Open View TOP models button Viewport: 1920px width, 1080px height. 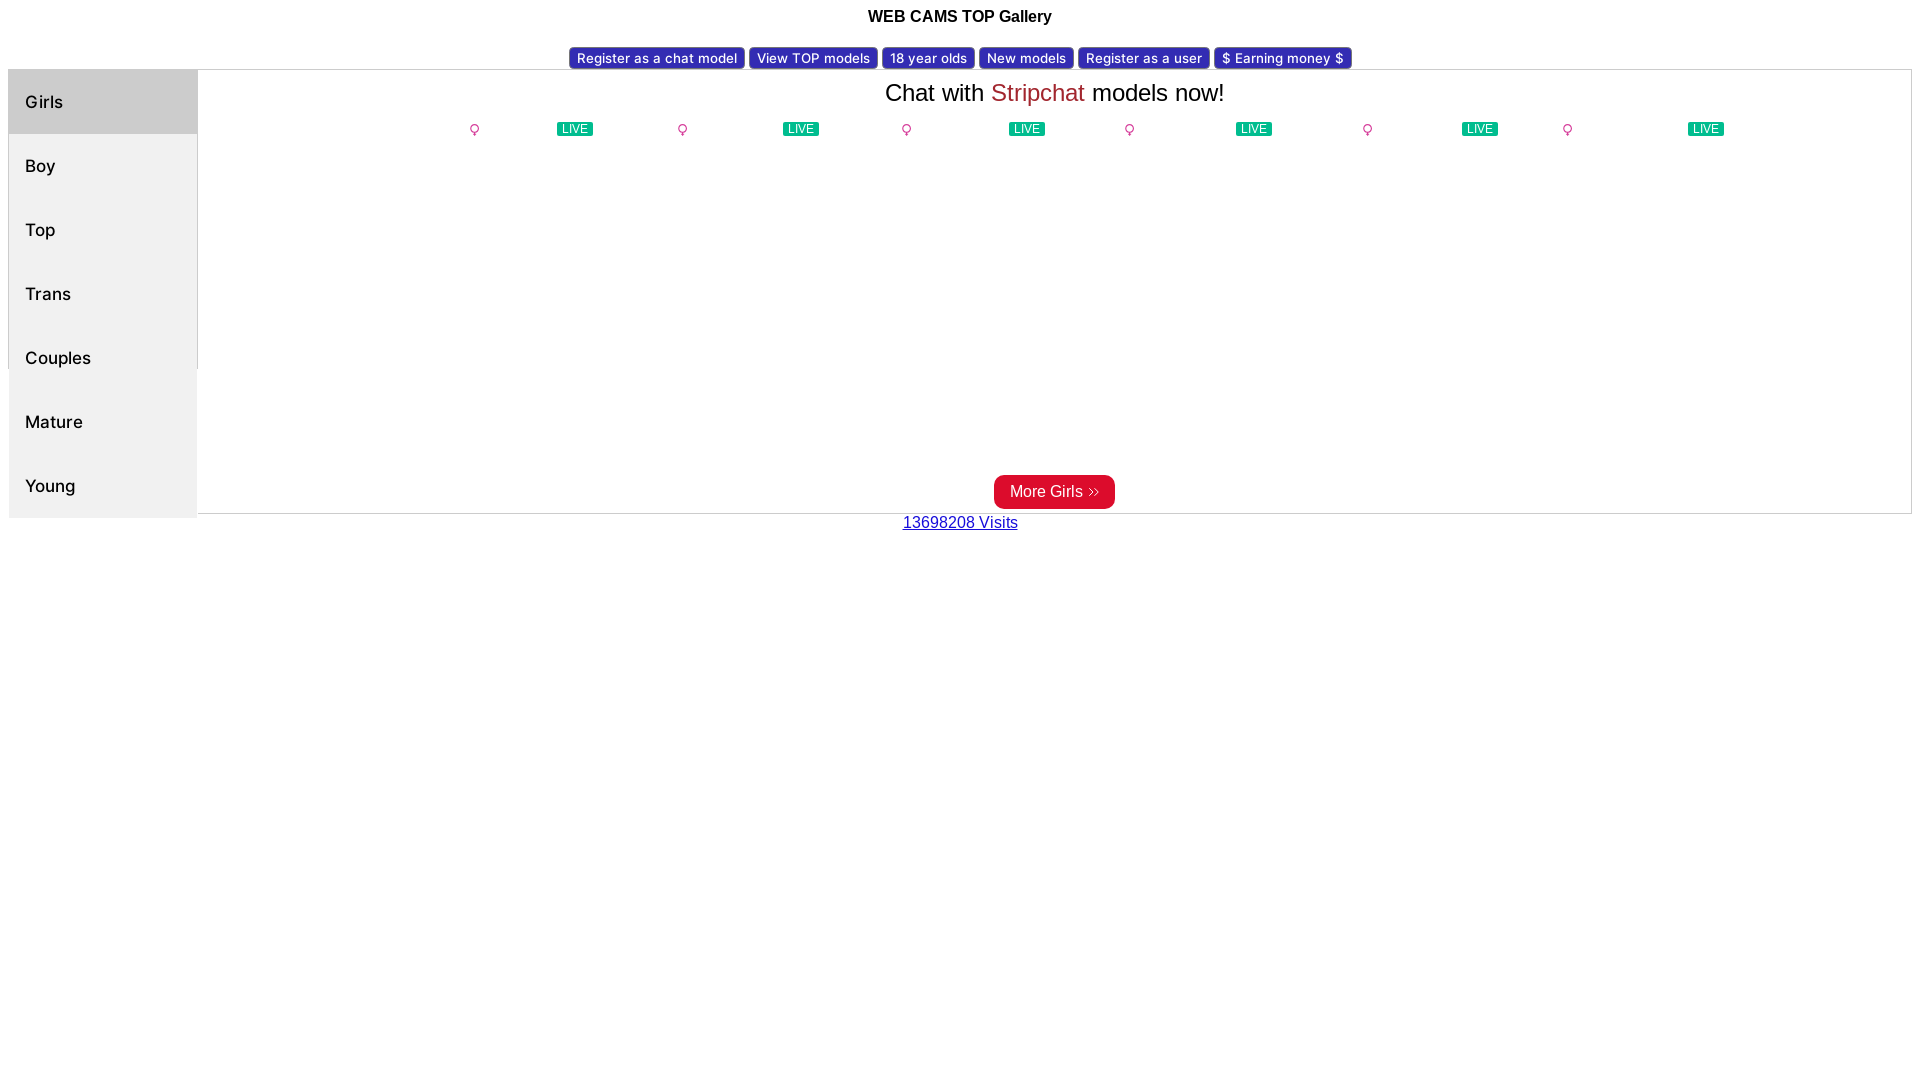(x=813, y=58)
